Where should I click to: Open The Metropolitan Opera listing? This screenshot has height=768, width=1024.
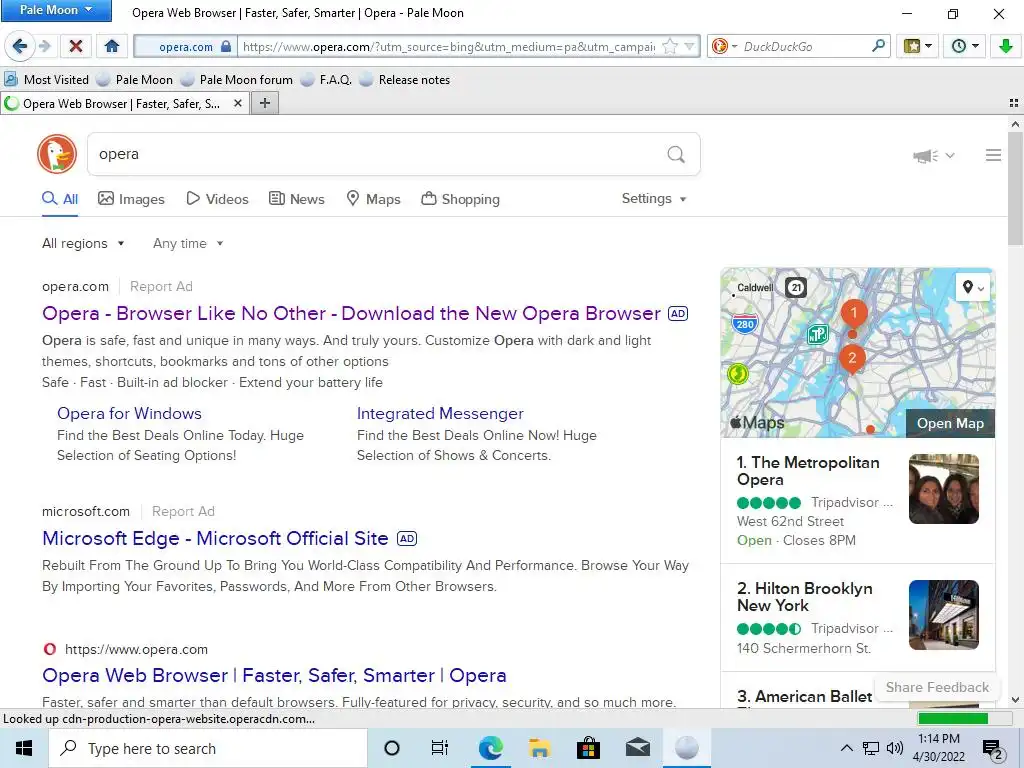point(808,471)
